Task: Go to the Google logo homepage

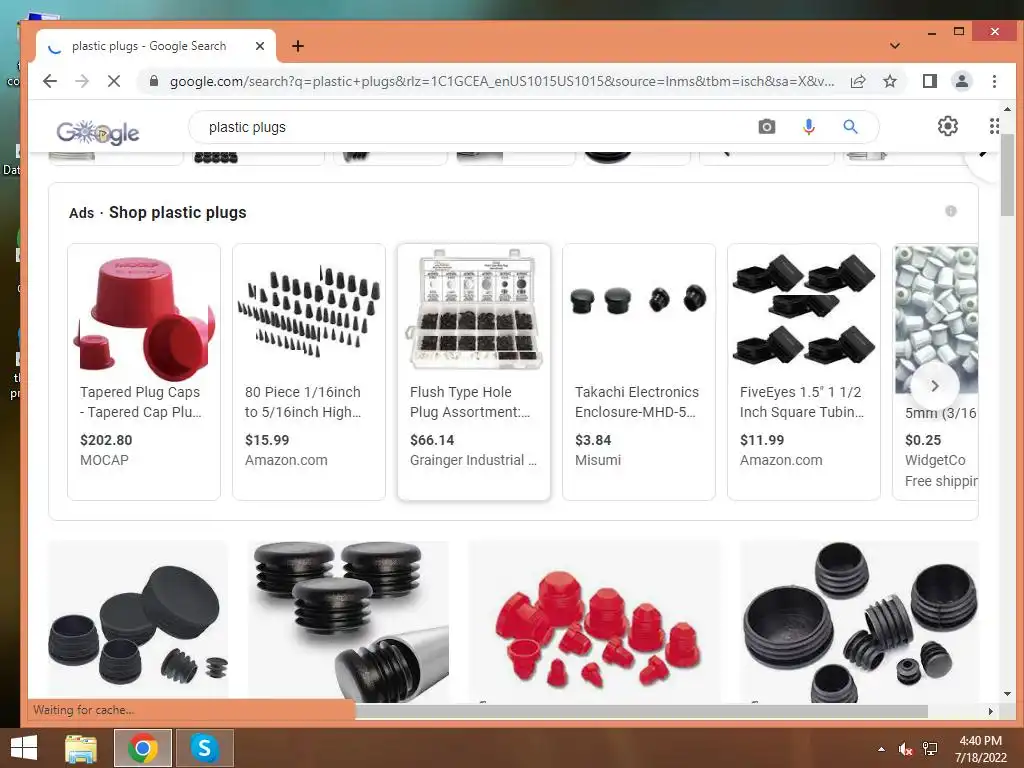Action: pos(98,132)
